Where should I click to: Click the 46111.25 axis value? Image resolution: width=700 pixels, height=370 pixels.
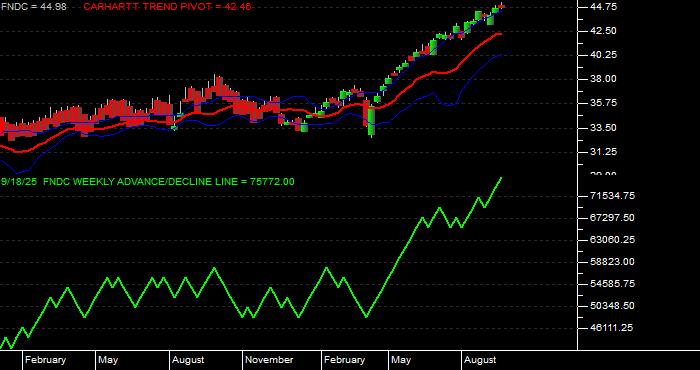pyautogui.click(x=612, y=328)
